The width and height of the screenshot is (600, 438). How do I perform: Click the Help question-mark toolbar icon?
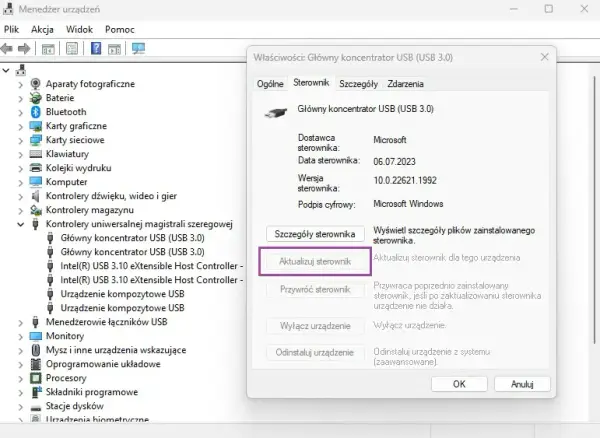96,49
